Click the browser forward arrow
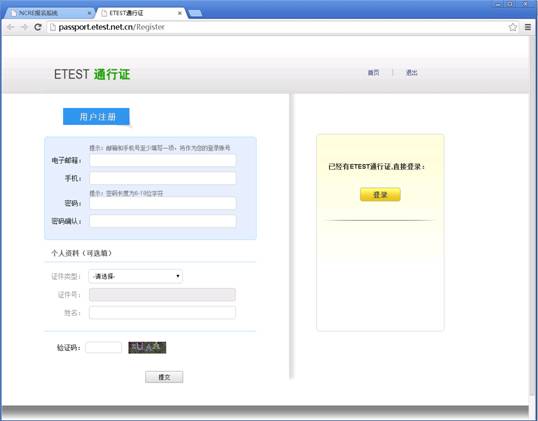Viewport: 538px width, 421px height. (x=24, y=27)
